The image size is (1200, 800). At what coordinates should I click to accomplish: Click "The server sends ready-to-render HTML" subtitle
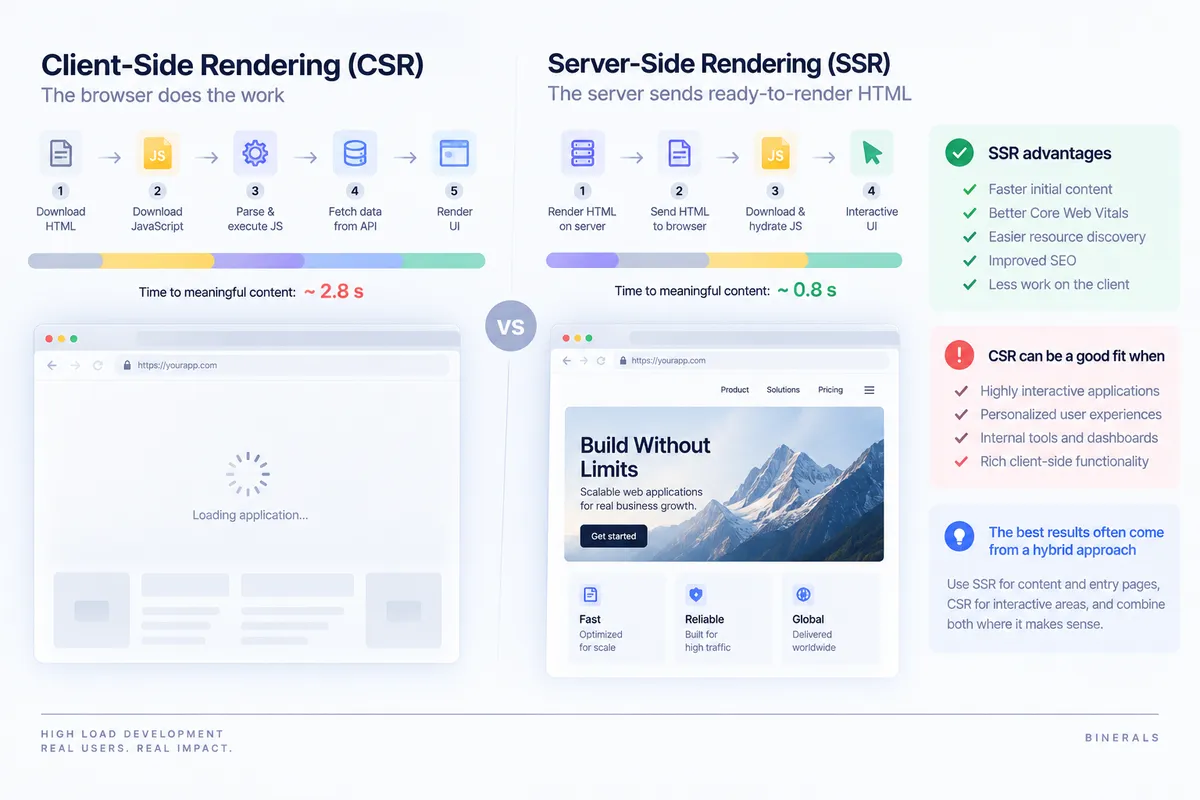coord(730,95)
